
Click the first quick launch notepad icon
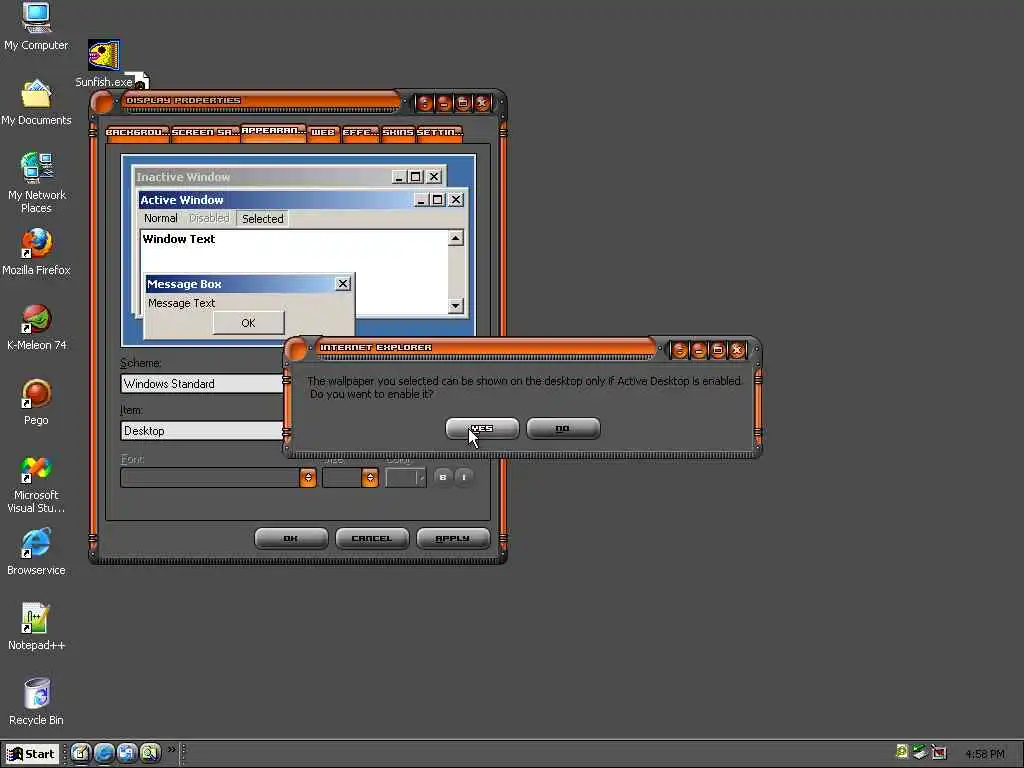(x=80, y=753)
